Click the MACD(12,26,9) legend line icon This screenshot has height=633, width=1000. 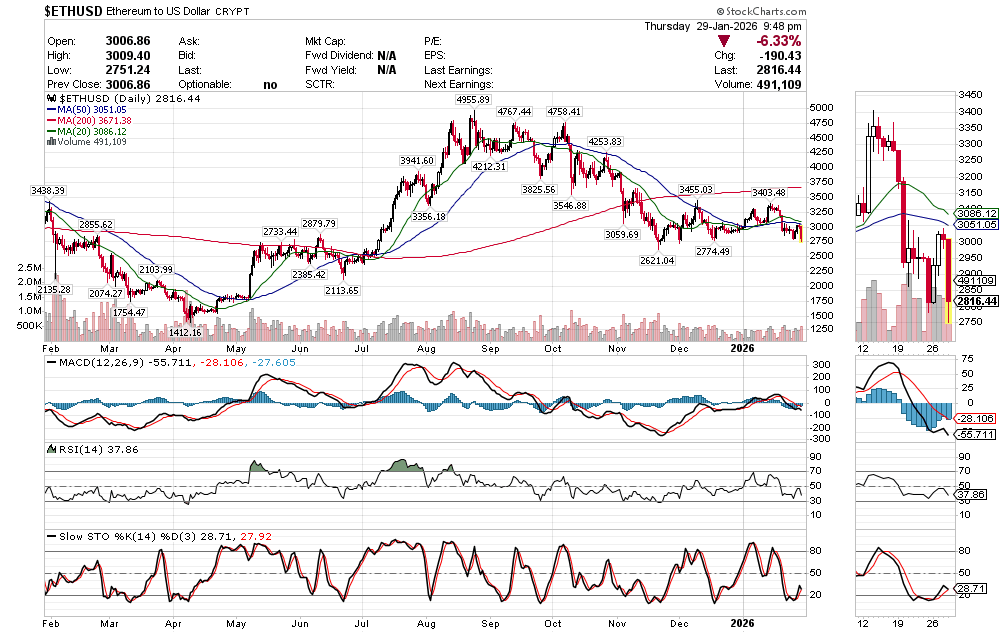52,362
